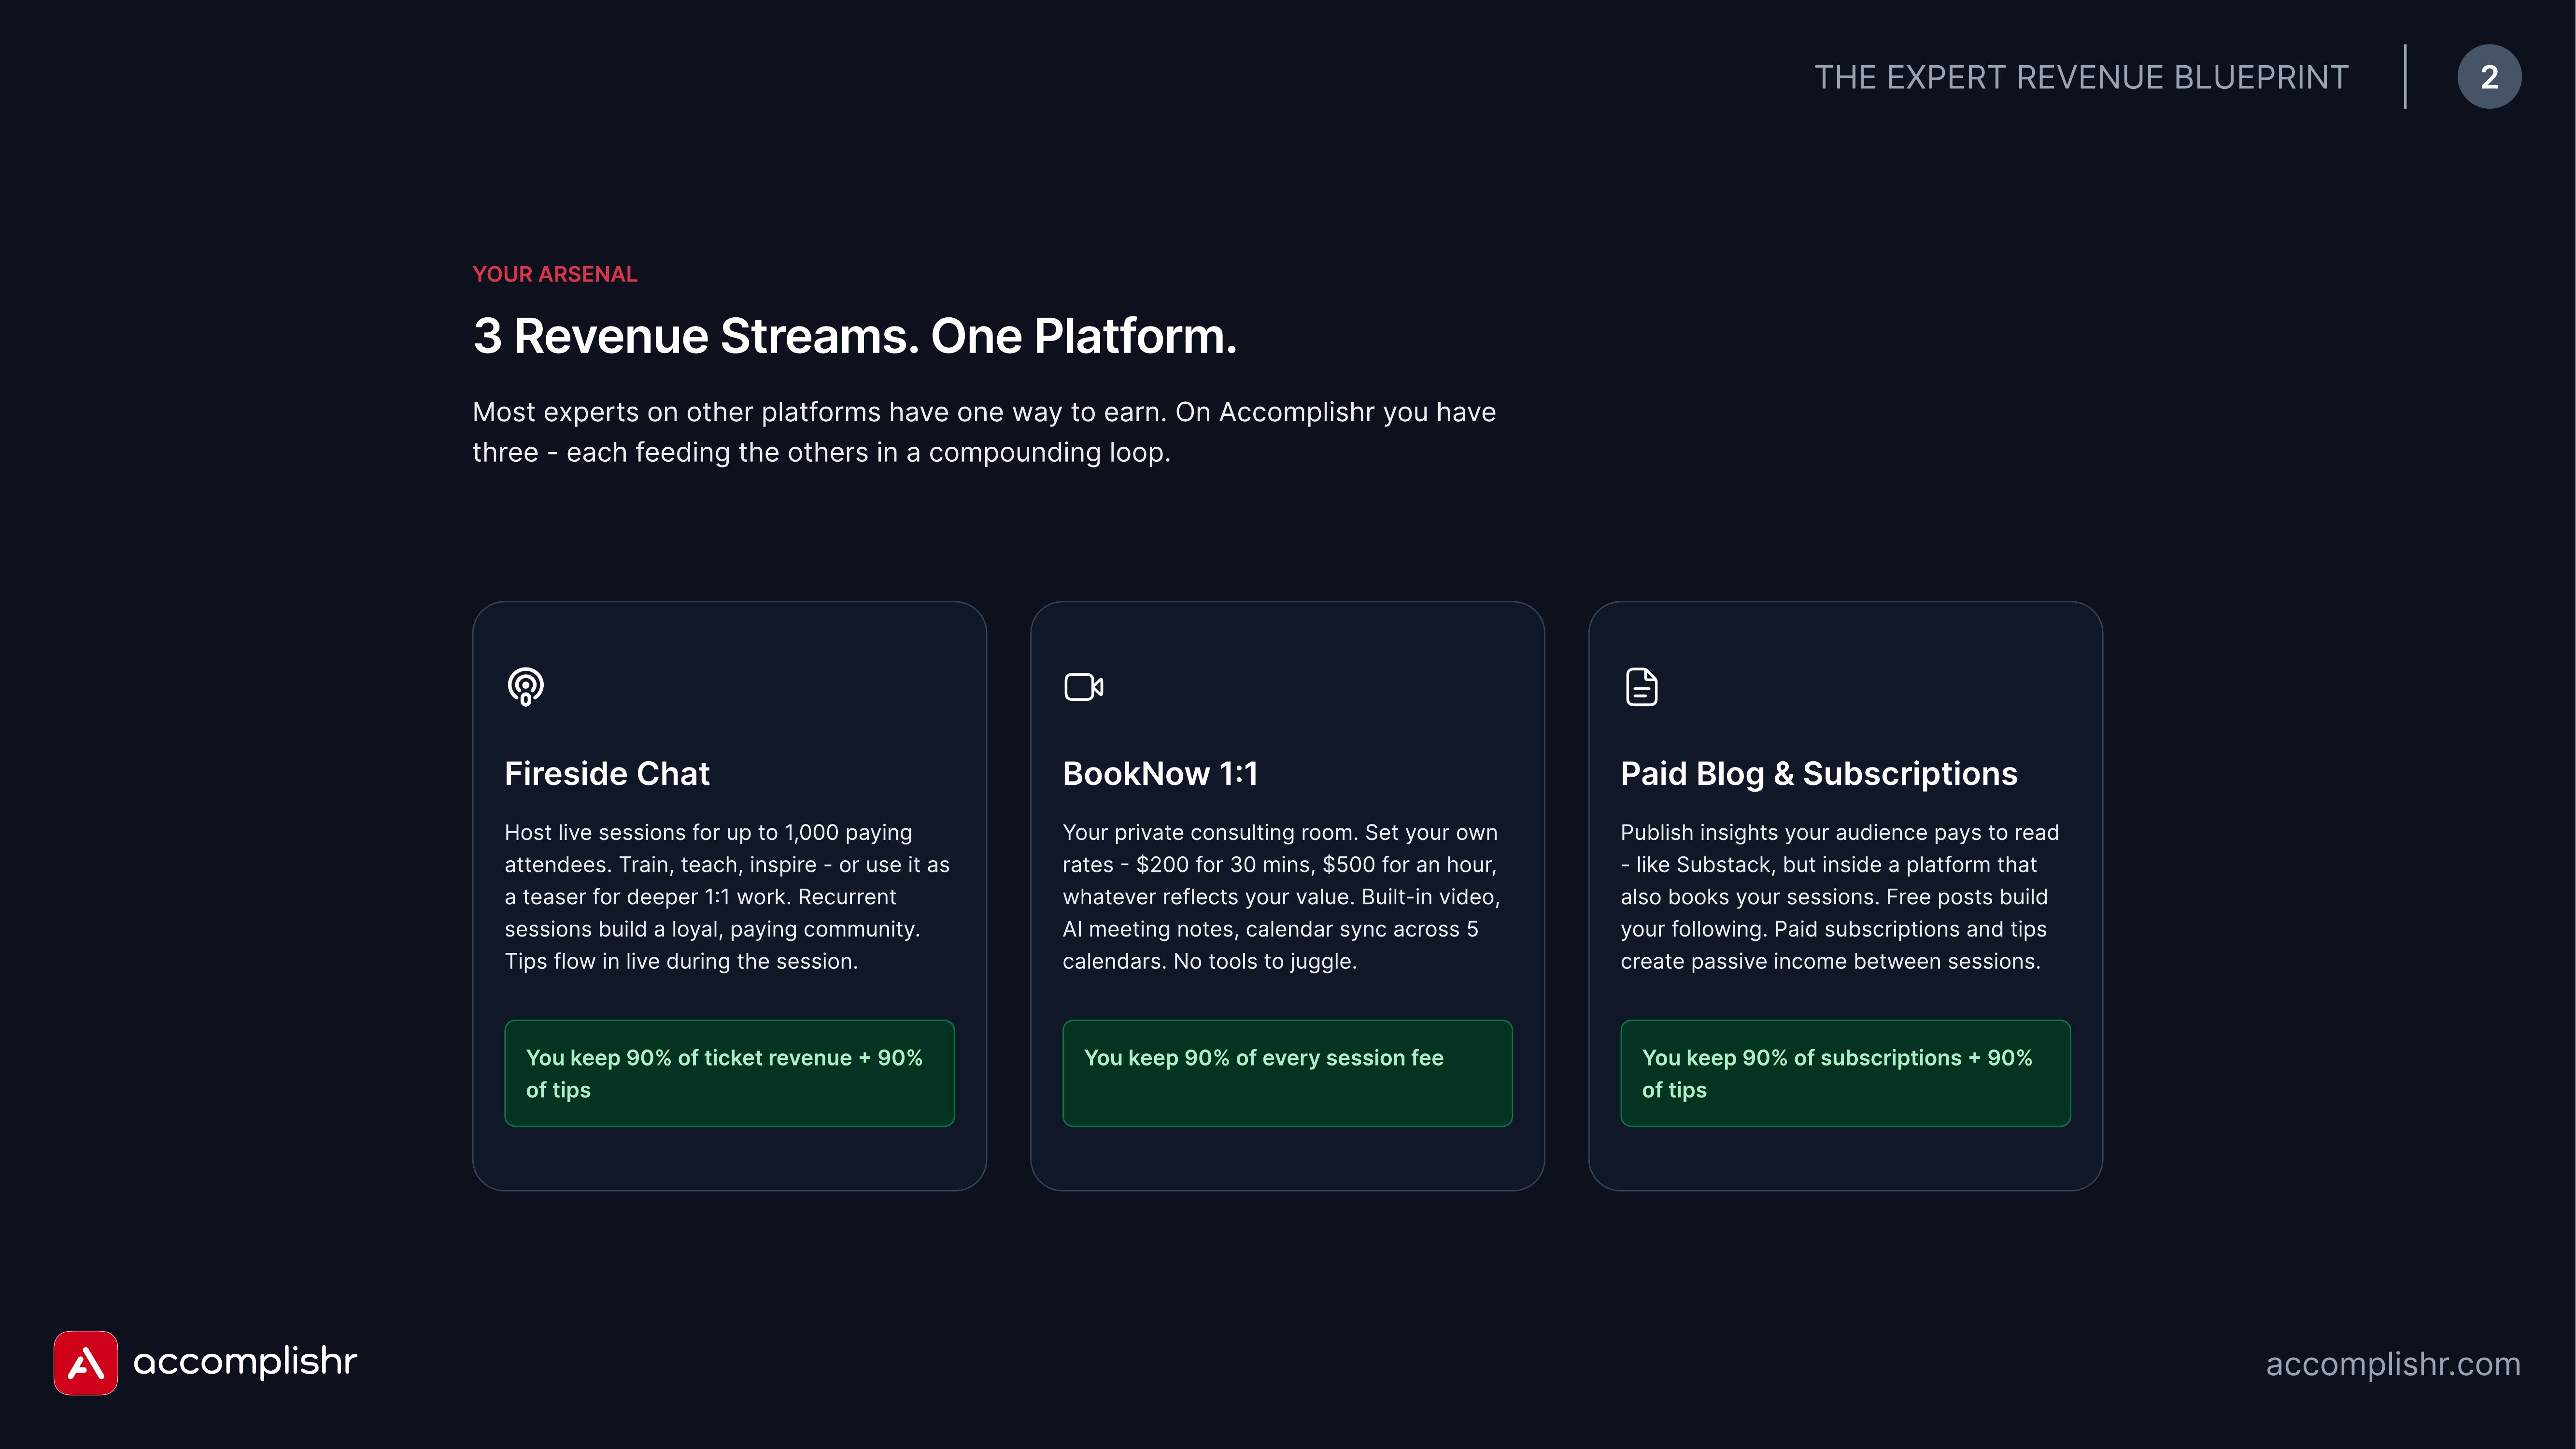Image resolution: width=2576 pixels, height=1449 pixels.
Task: Open the accomplishr.com link
Action: pyautogui.click(x=2392, y=1364)
